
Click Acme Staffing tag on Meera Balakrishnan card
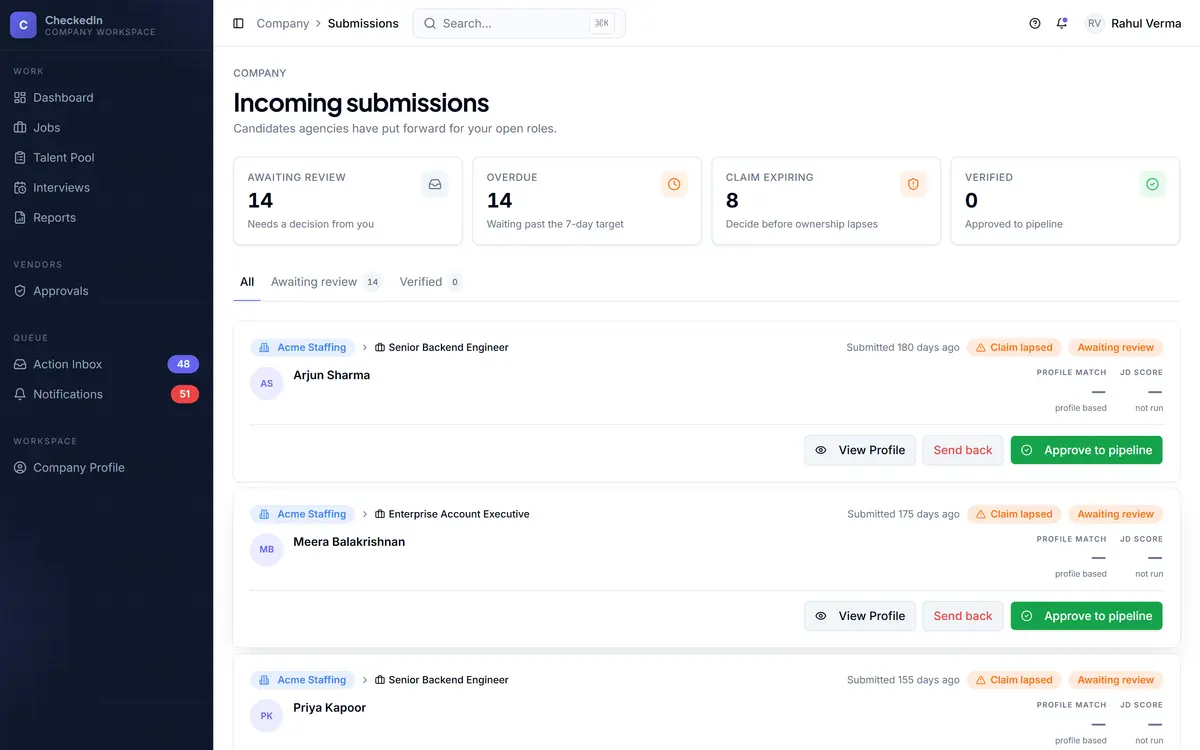click(x=302, y=514)
